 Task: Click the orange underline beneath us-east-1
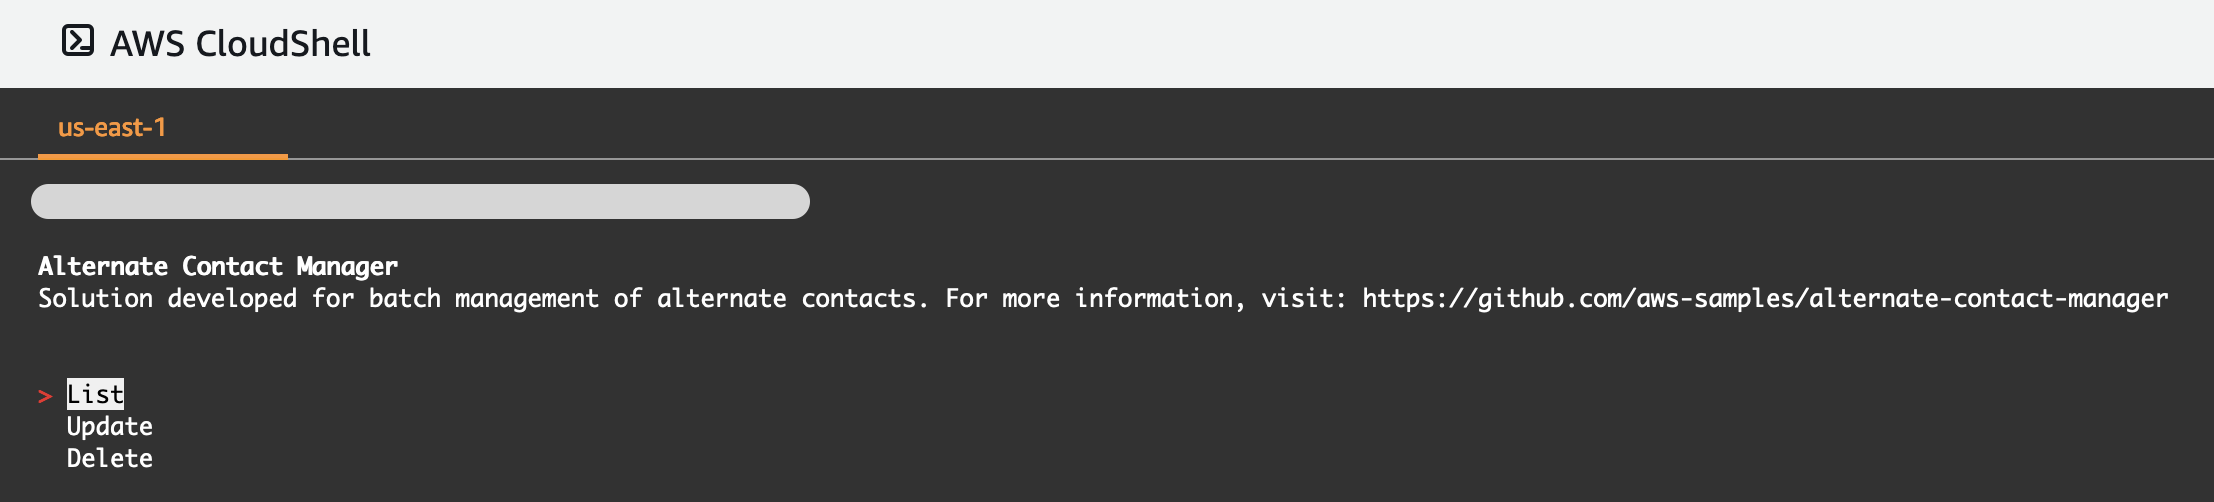pos(163,156)
